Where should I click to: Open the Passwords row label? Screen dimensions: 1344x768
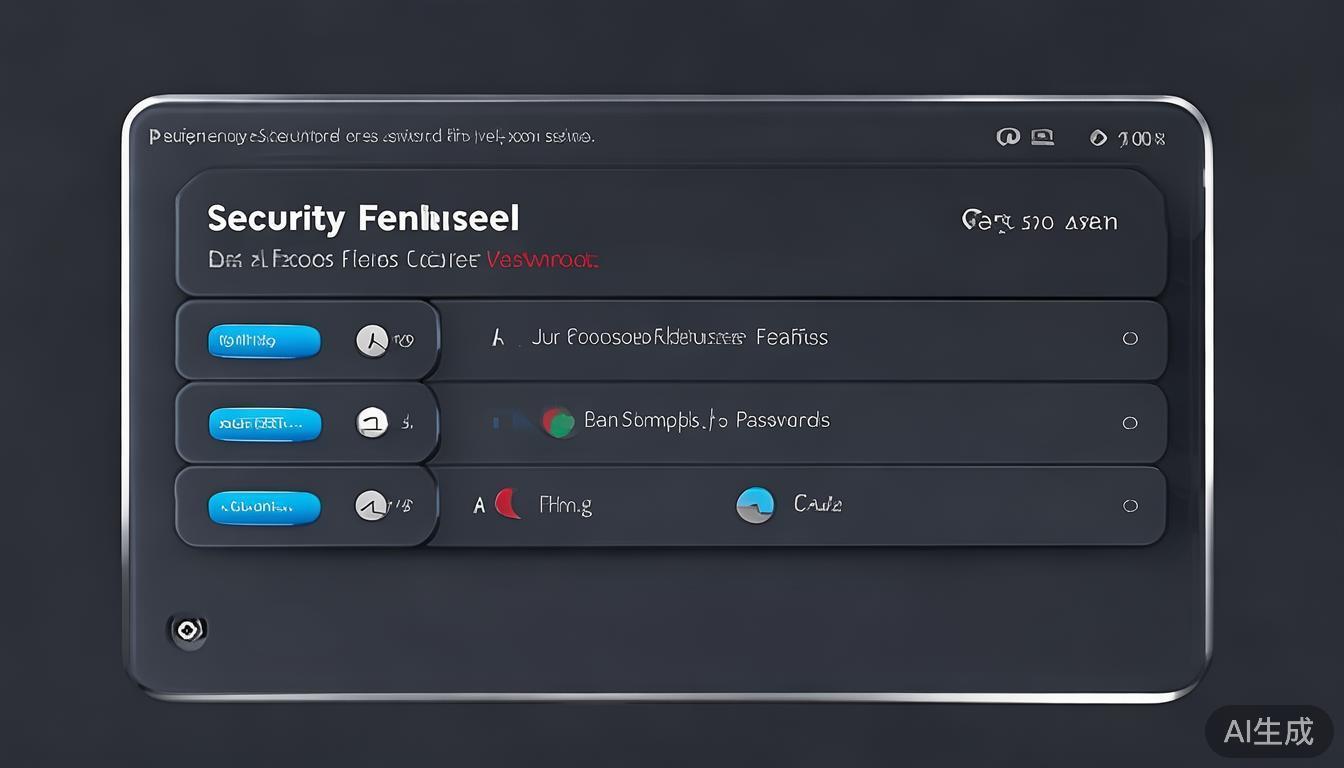[x=706, y=420]
